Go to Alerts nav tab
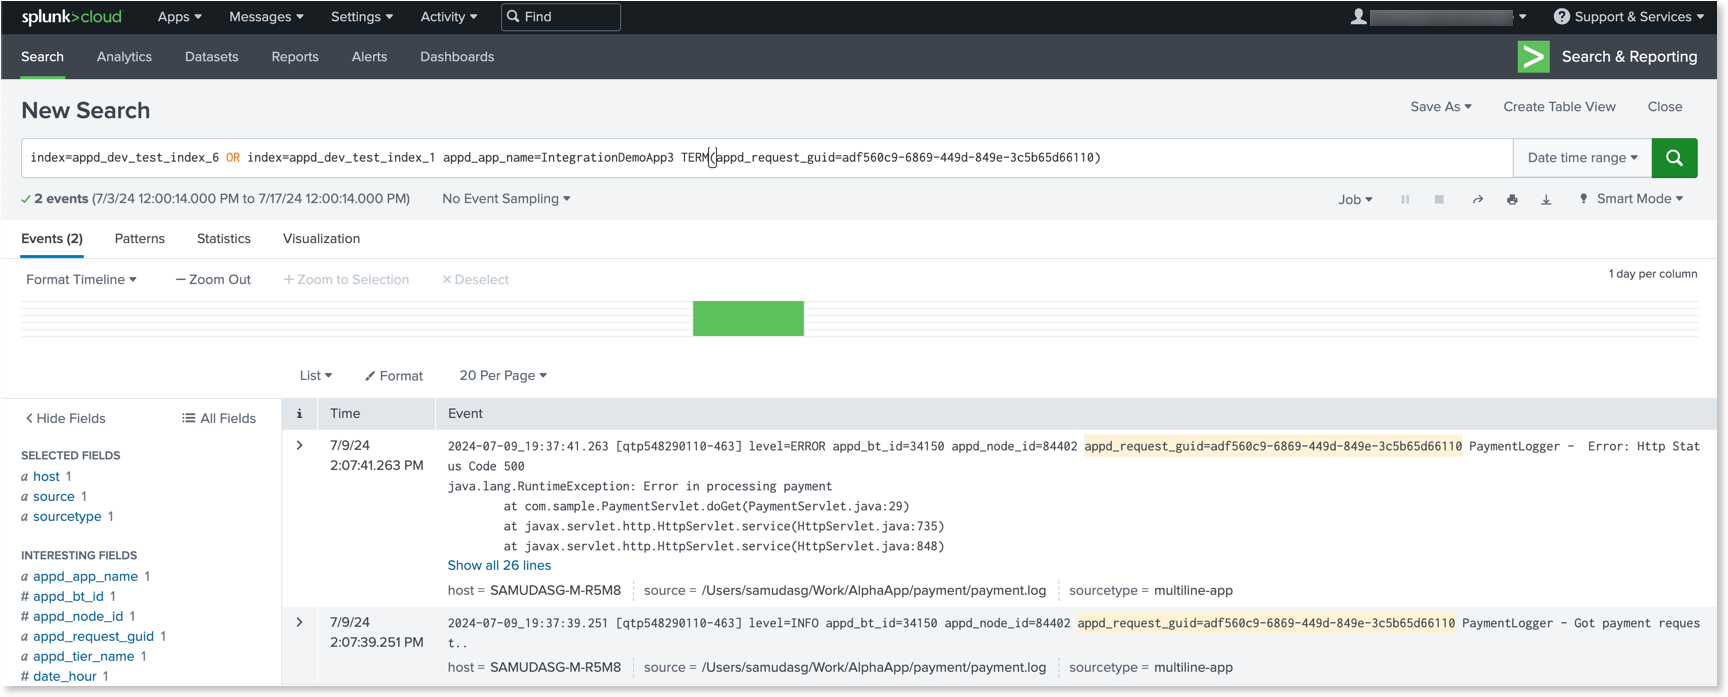Image resolution: width=1728 pixels, height=697 pixels. coord(369,57)
